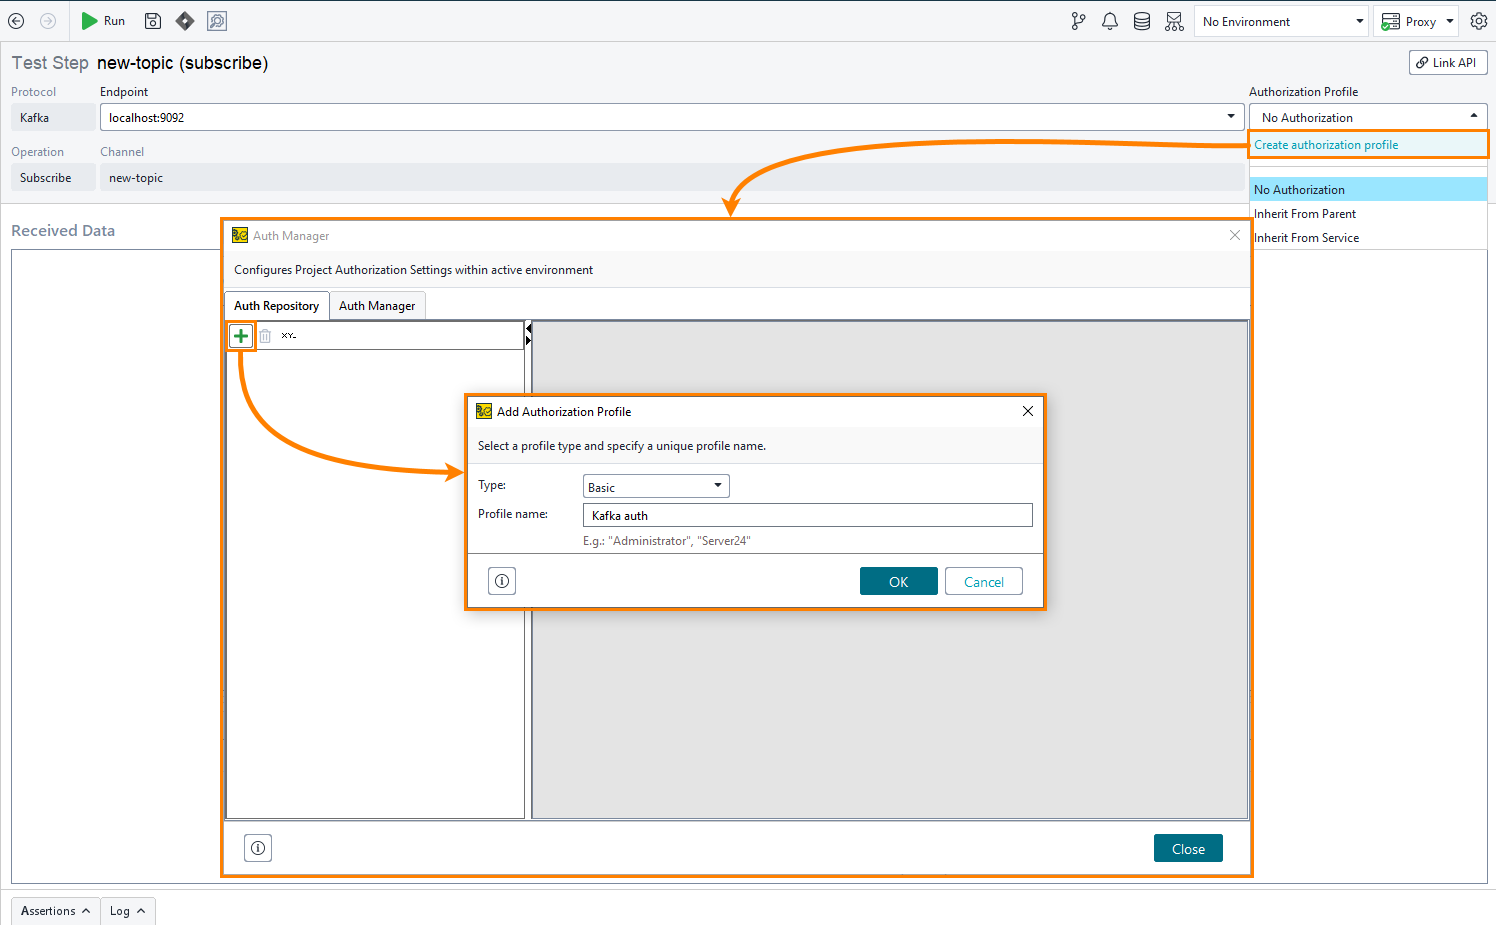This screenshot has width=1496, height=925.
Task: Navigate back using the left arrow icon
Action: click(16, 20)
